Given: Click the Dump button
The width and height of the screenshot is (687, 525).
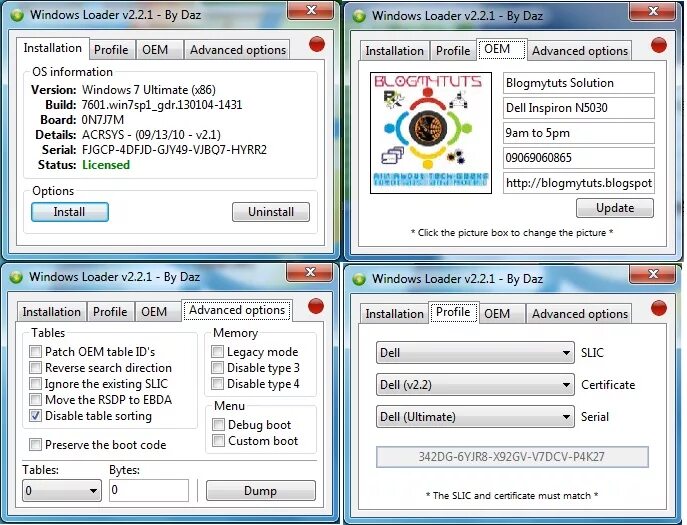Looking at the screenshot, I should [261, 490].
